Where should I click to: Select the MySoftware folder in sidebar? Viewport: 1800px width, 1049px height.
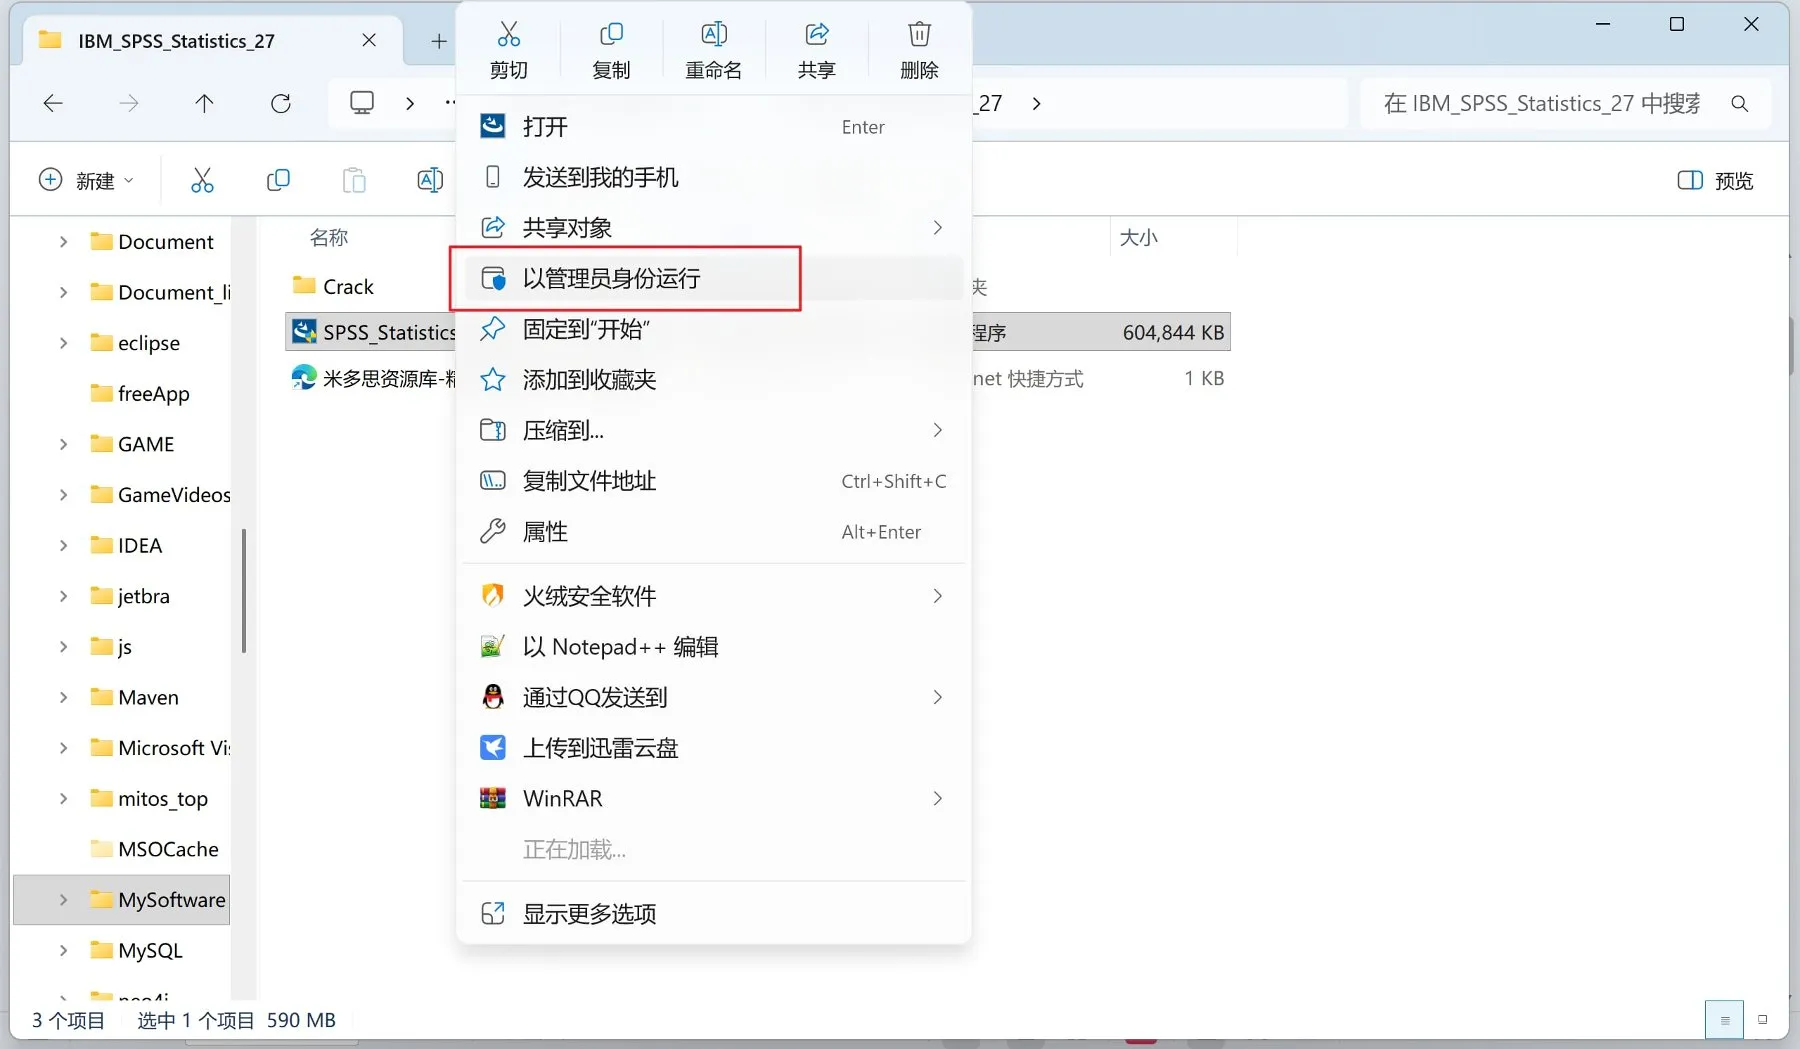122,900
